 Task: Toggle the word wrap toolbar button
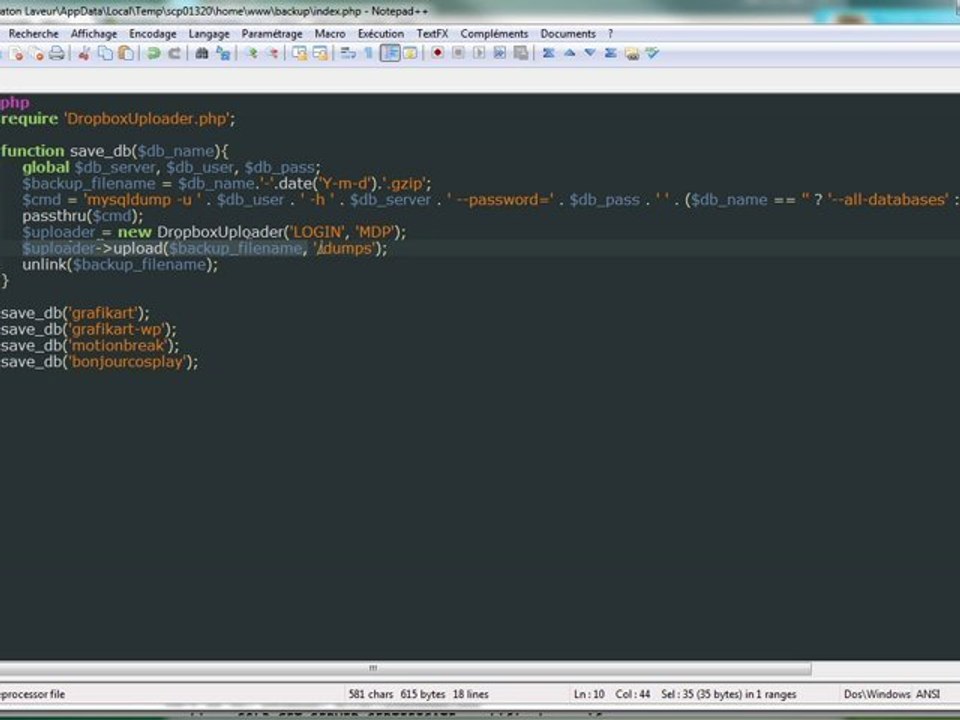[x=348, y=53]
